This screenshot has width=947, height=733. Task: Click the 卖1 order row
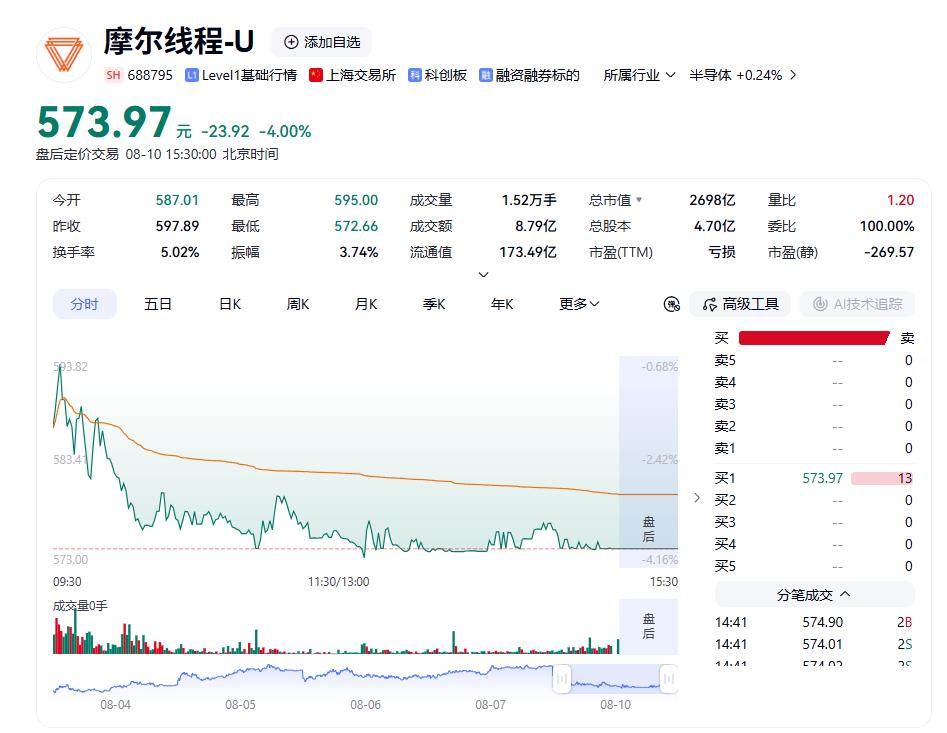(x=814, y=448)
